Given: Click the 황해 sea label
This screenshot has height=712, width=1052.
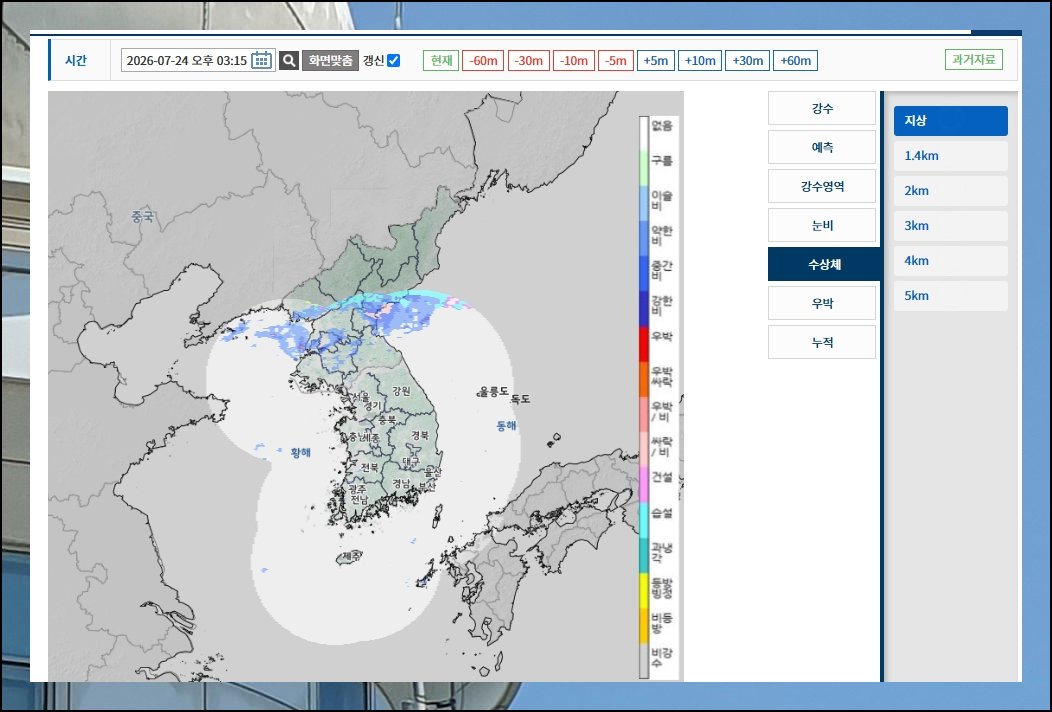Looking at the screenshot, I should pyautogui.click(x=301, y=453).
